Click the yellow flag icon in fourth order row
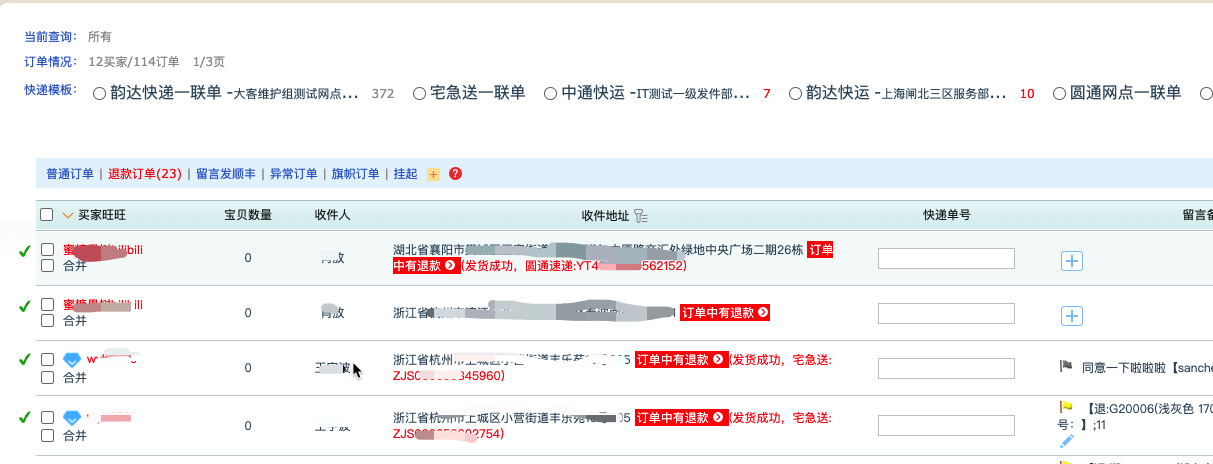The image size is (1213, 464). click(x=1066, y=408)
